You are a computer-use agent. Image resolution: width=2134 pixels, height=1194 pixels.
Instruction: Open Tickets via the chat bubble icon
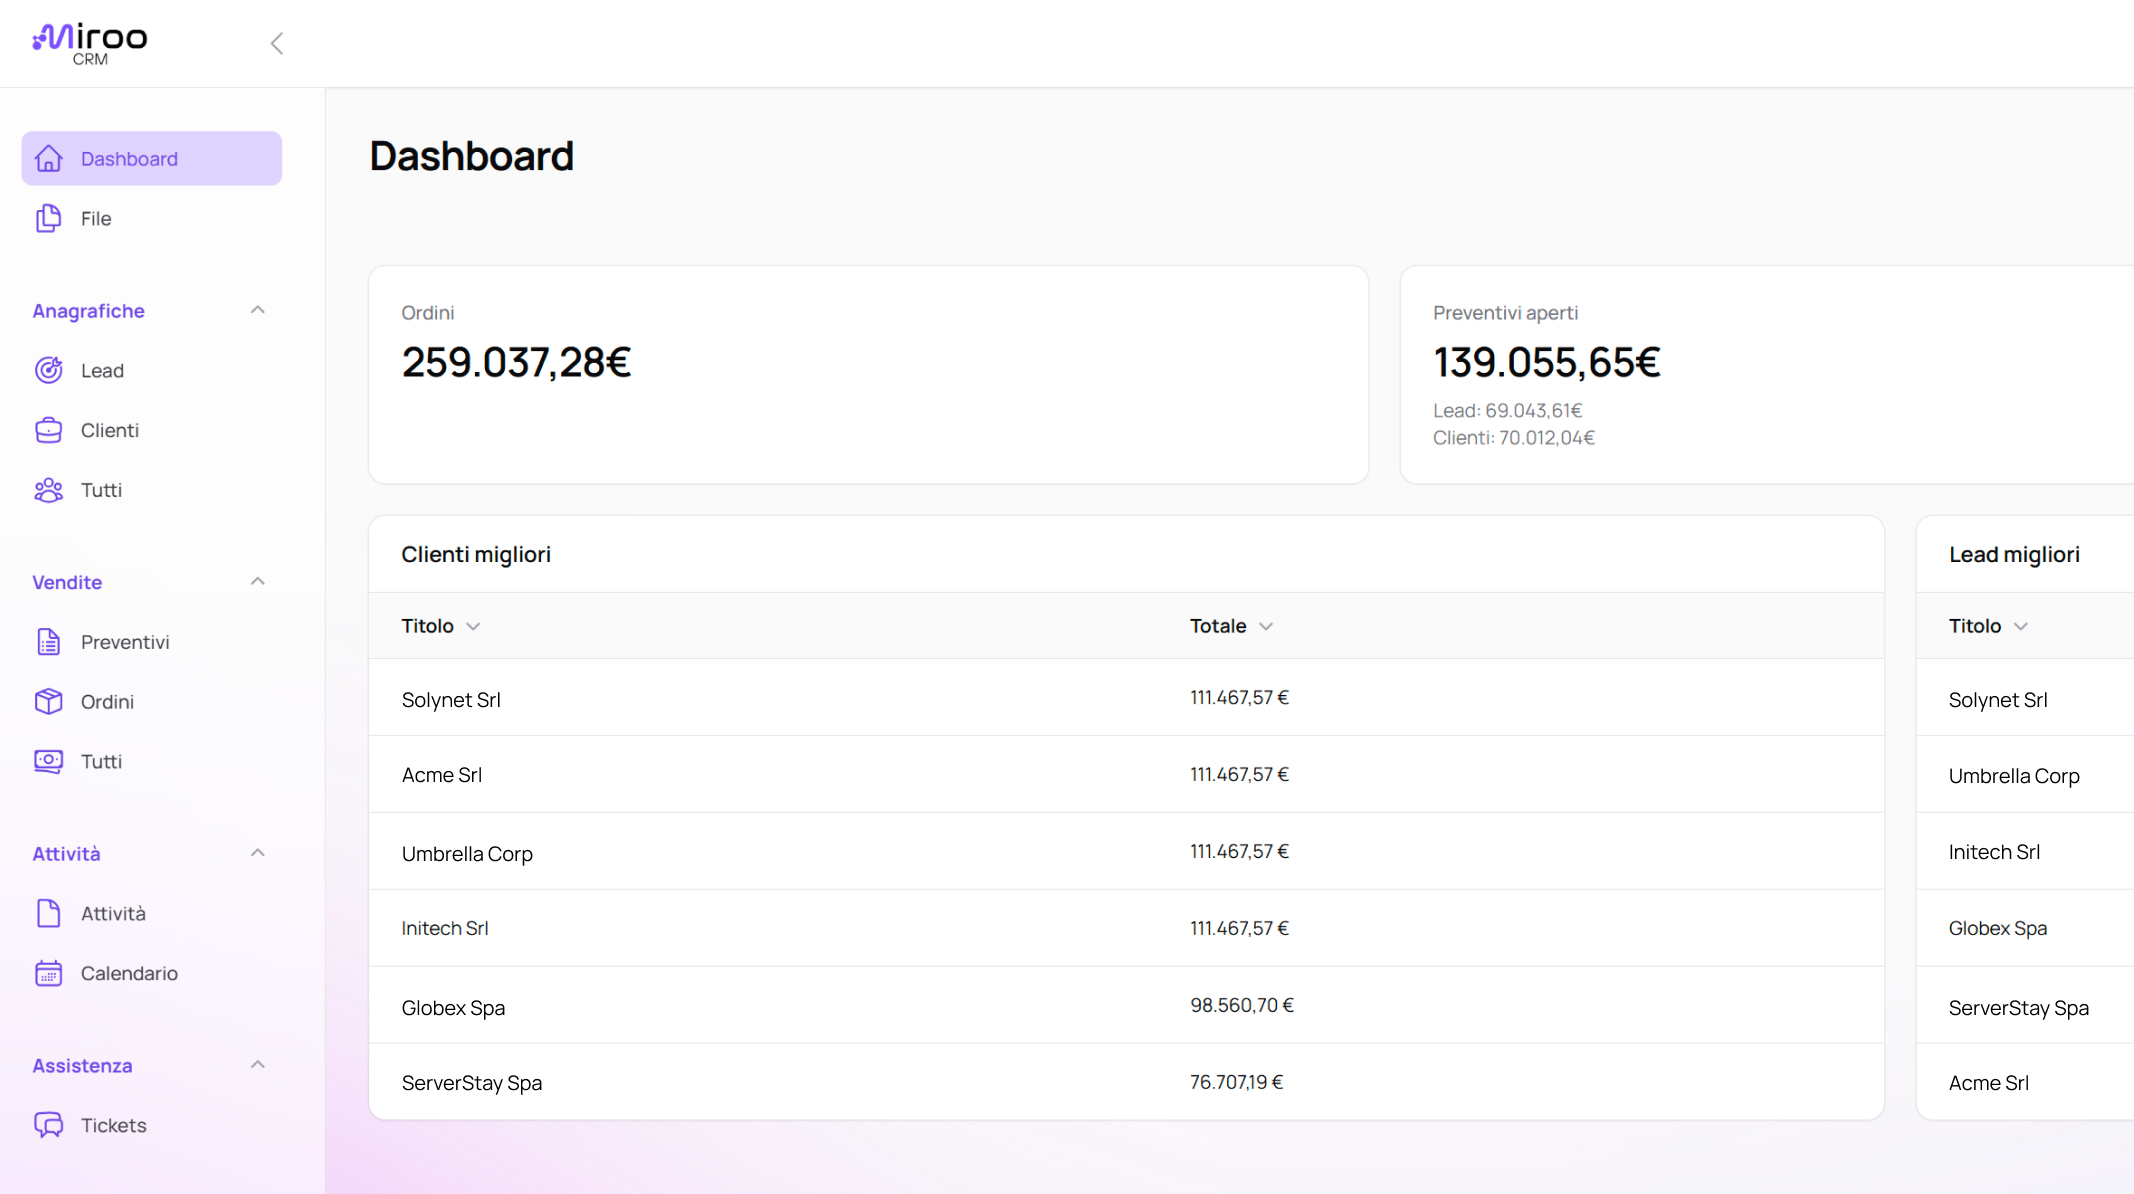[x=48, y=1125]
